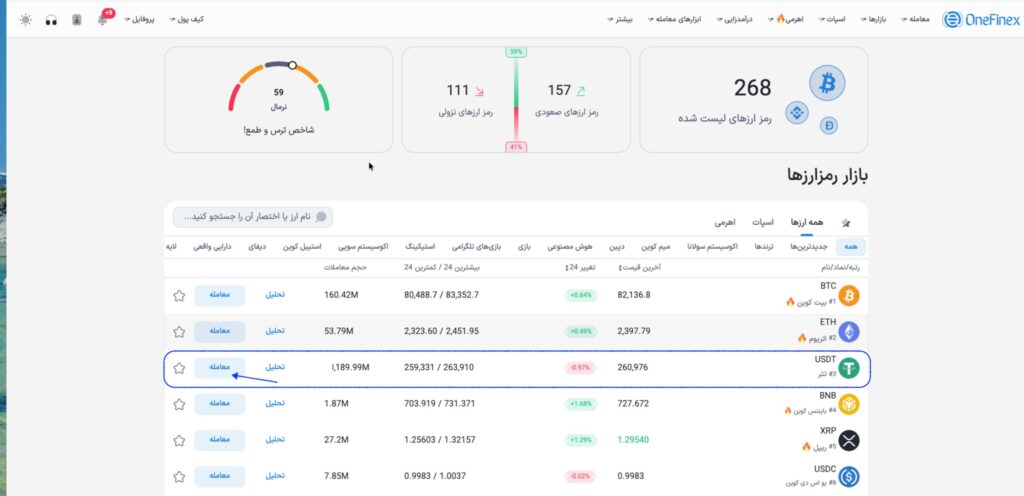Image resolution: width=1024 pixels, height=496 pixels.
Task: Click the Bitcoin icon in listed coins card
Action: tap(827, 83)
